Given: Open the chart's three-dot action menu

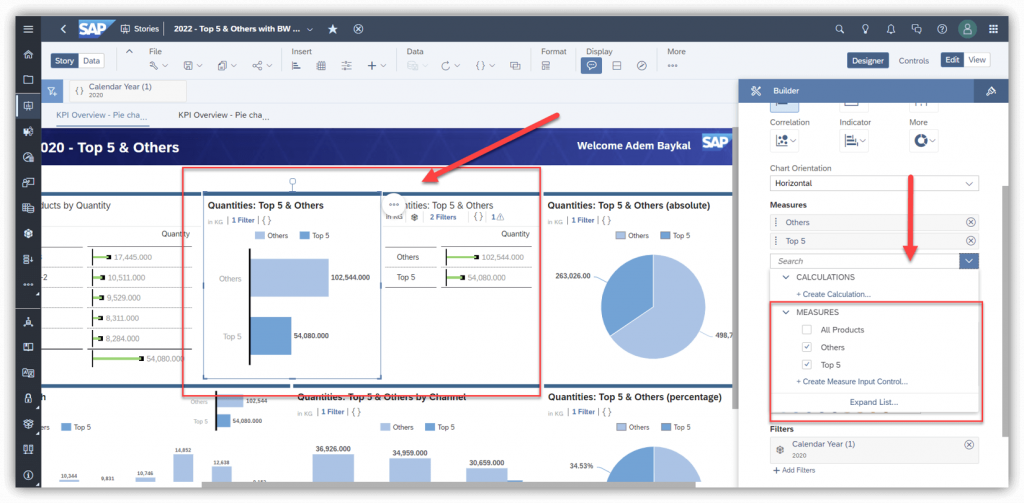Looking at the screenshot, I should [393, 204].
